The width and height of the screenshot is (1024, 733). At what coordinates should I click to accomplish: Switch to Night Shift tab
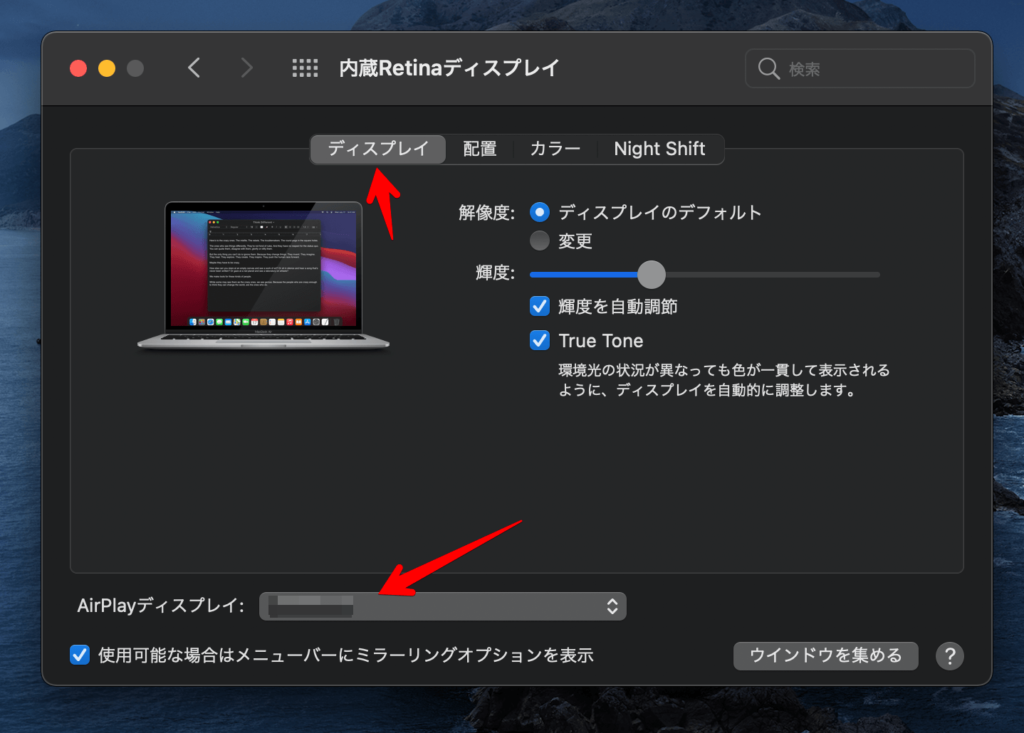tap(660, 149)
